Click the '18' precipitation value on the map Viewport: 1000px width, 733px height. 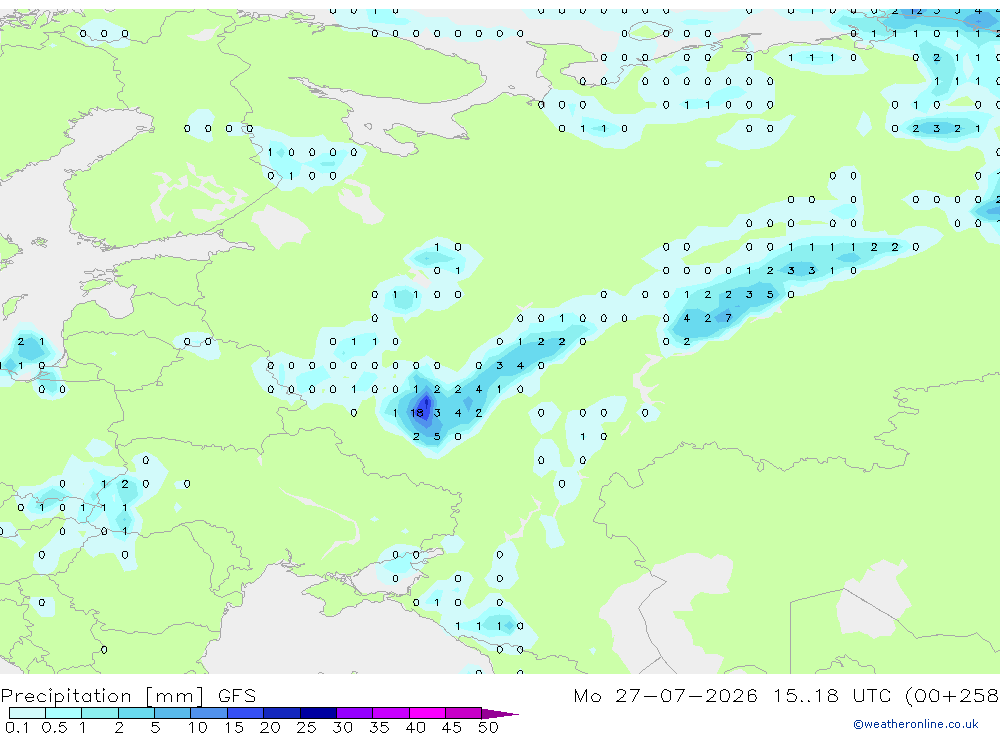pos(416,413)
